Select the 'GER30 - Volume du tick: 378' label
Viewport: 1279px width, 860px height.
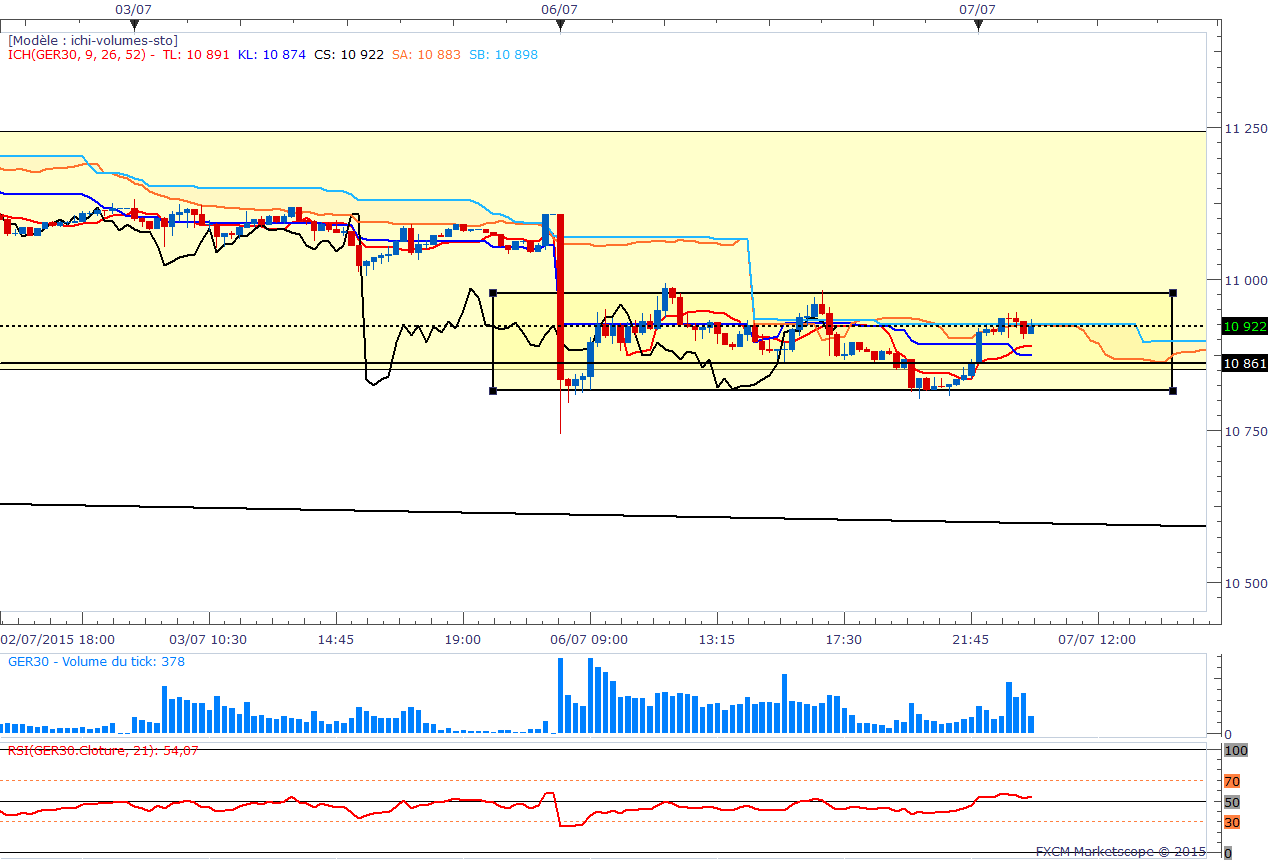tap(96, 662)
